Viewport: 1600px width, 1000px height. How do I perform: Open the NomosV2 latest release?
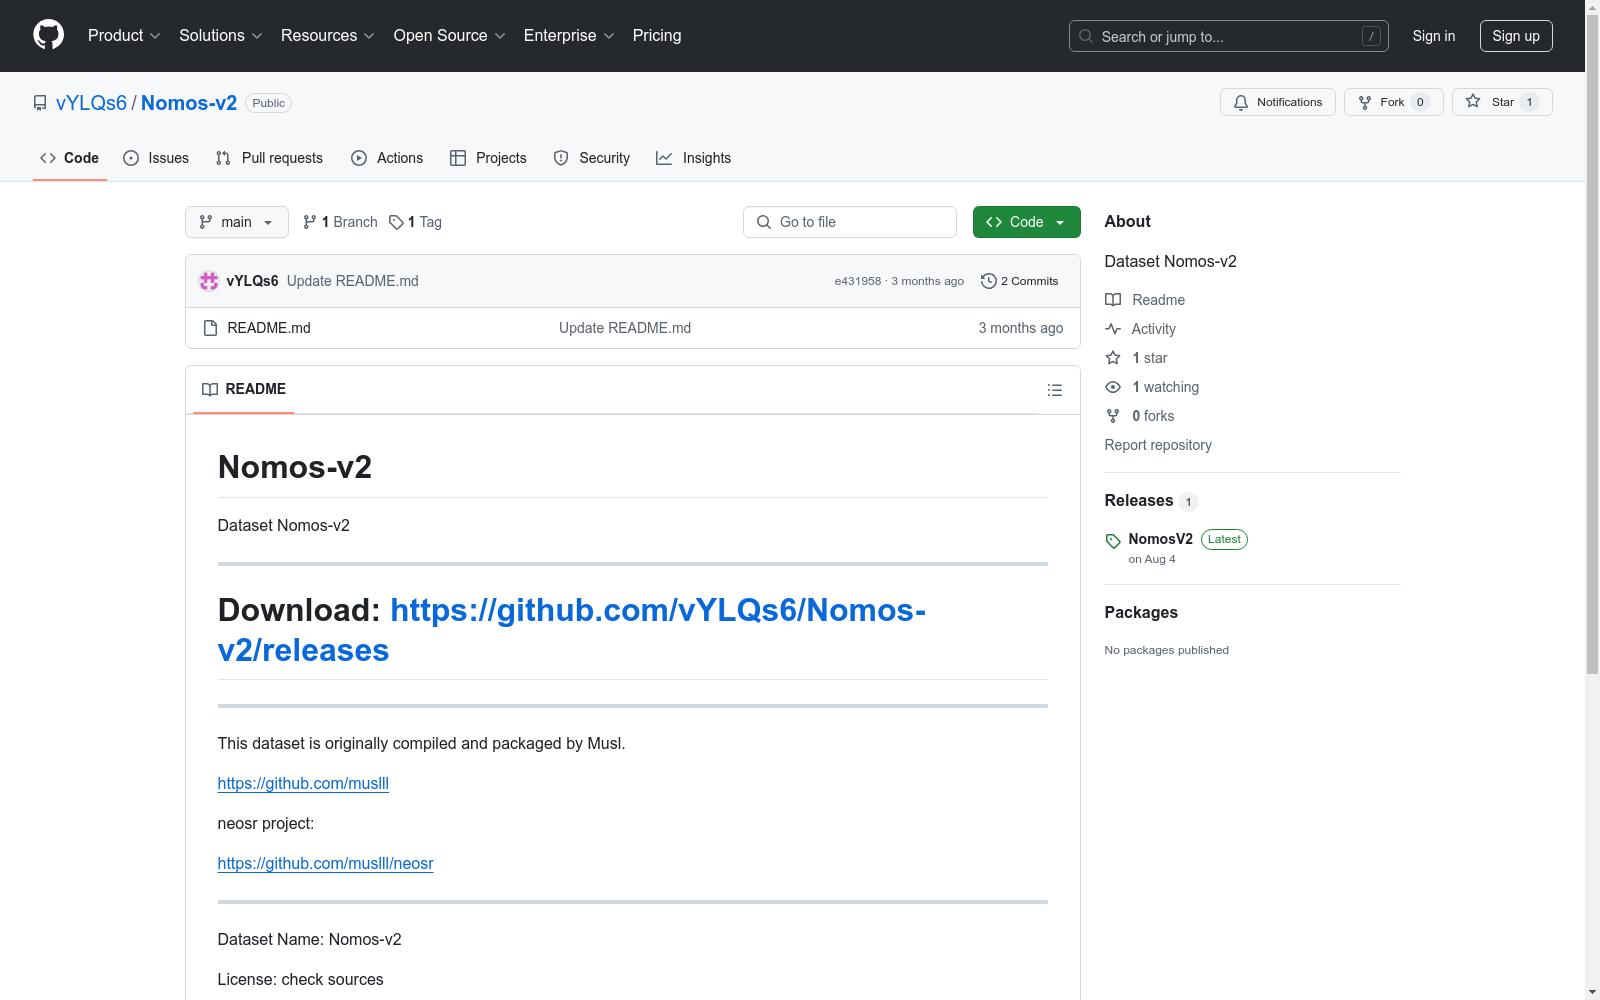[1161, 539]
